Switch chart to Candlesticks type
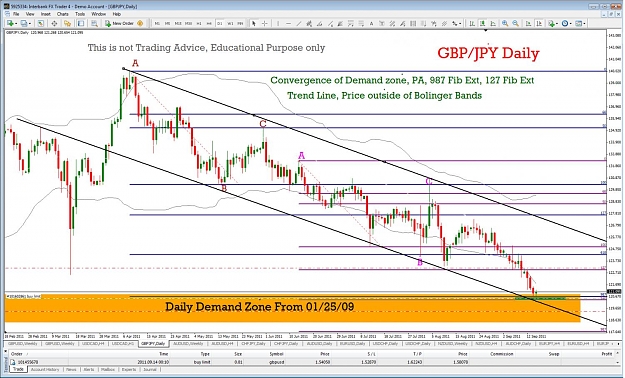Viewport: 625px width, 378px height. tap(482, 24)
